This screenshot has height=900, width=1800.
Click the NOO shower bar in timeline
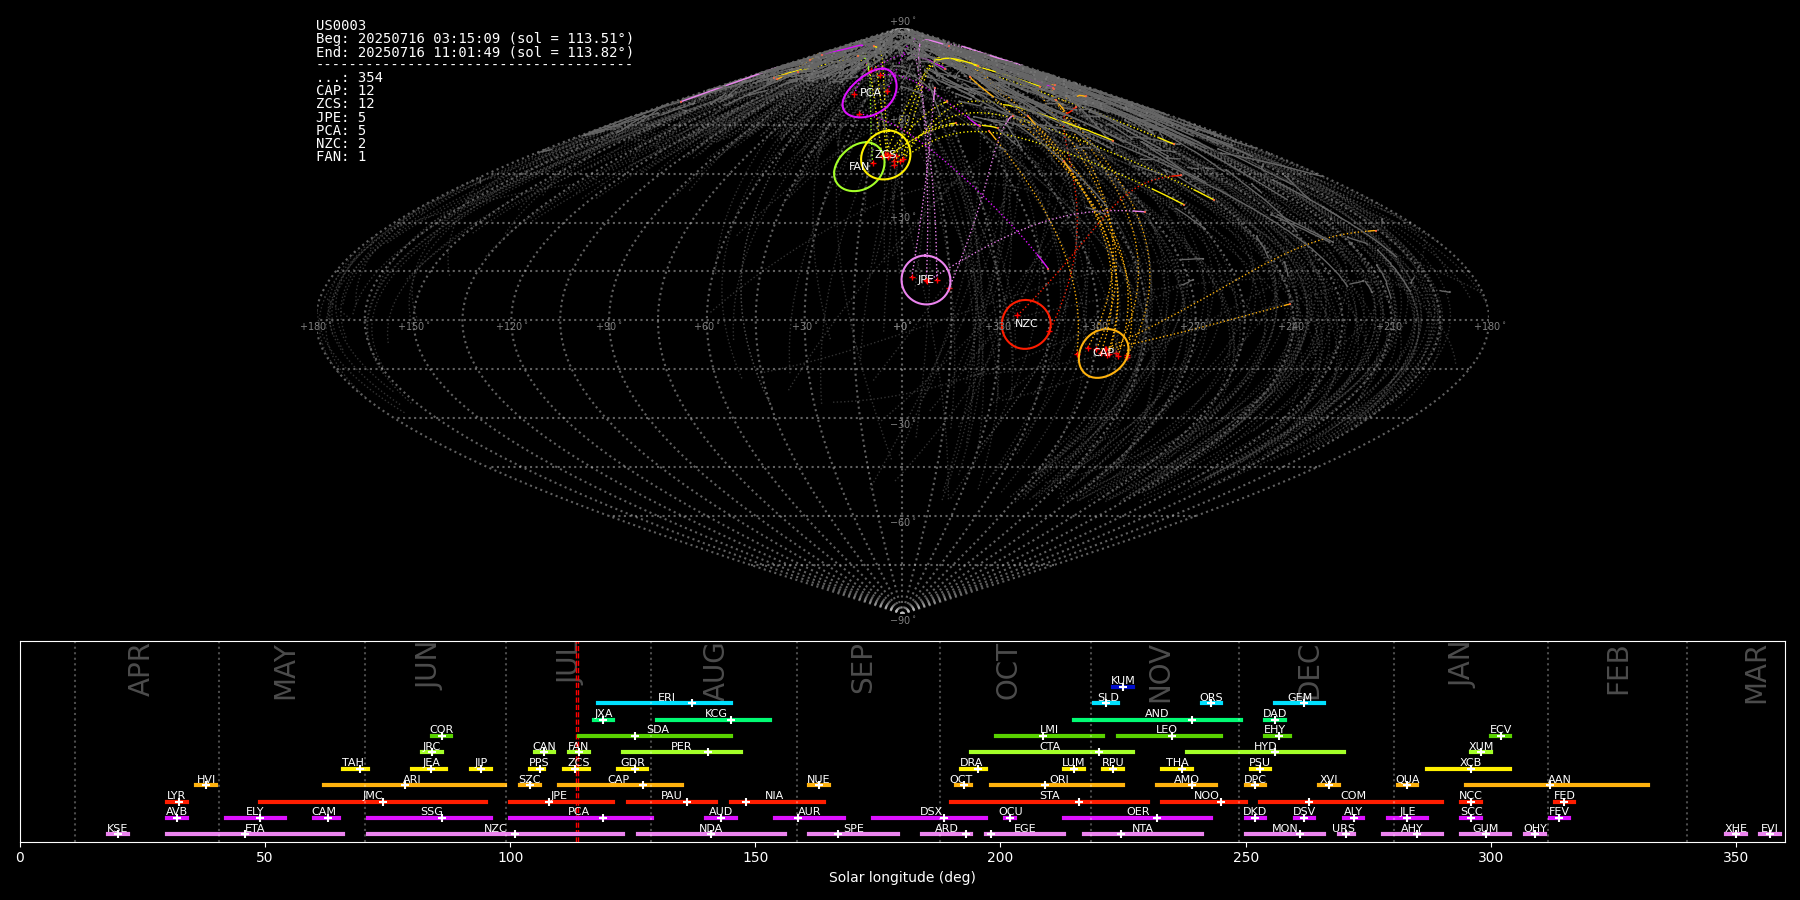[x=1204, y=801]
